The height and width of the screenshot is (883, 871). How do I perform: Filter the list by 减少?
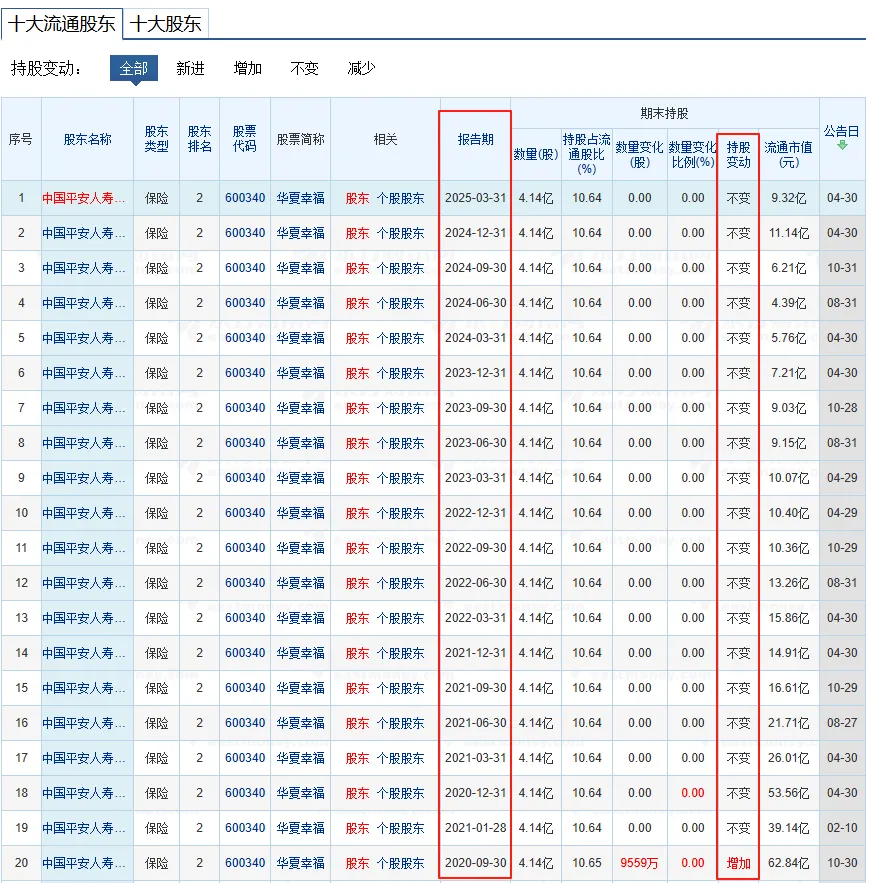(361, 68)
